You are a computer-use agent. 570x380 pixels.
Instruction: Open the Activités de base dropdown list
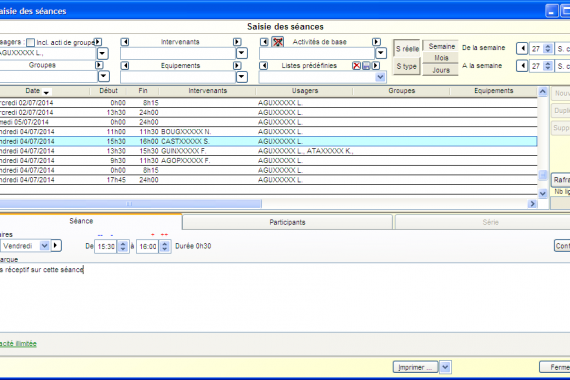[x=381, y=53]
